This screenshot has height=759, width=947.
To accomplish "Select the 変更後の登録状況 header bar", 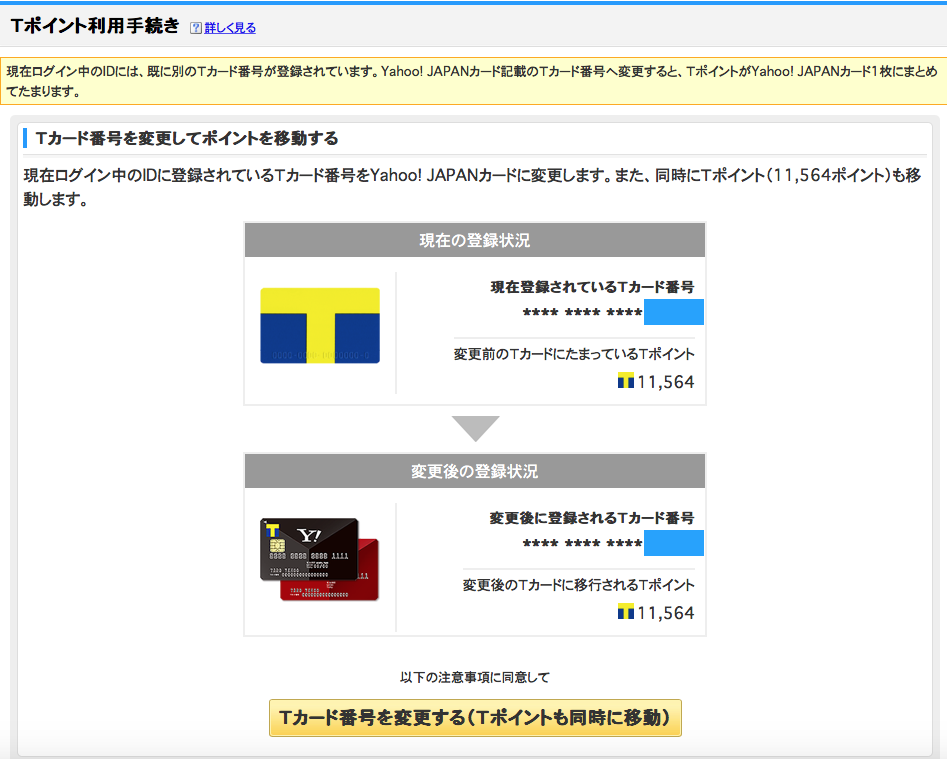I will pyautogui.click(x=475, y=471).
